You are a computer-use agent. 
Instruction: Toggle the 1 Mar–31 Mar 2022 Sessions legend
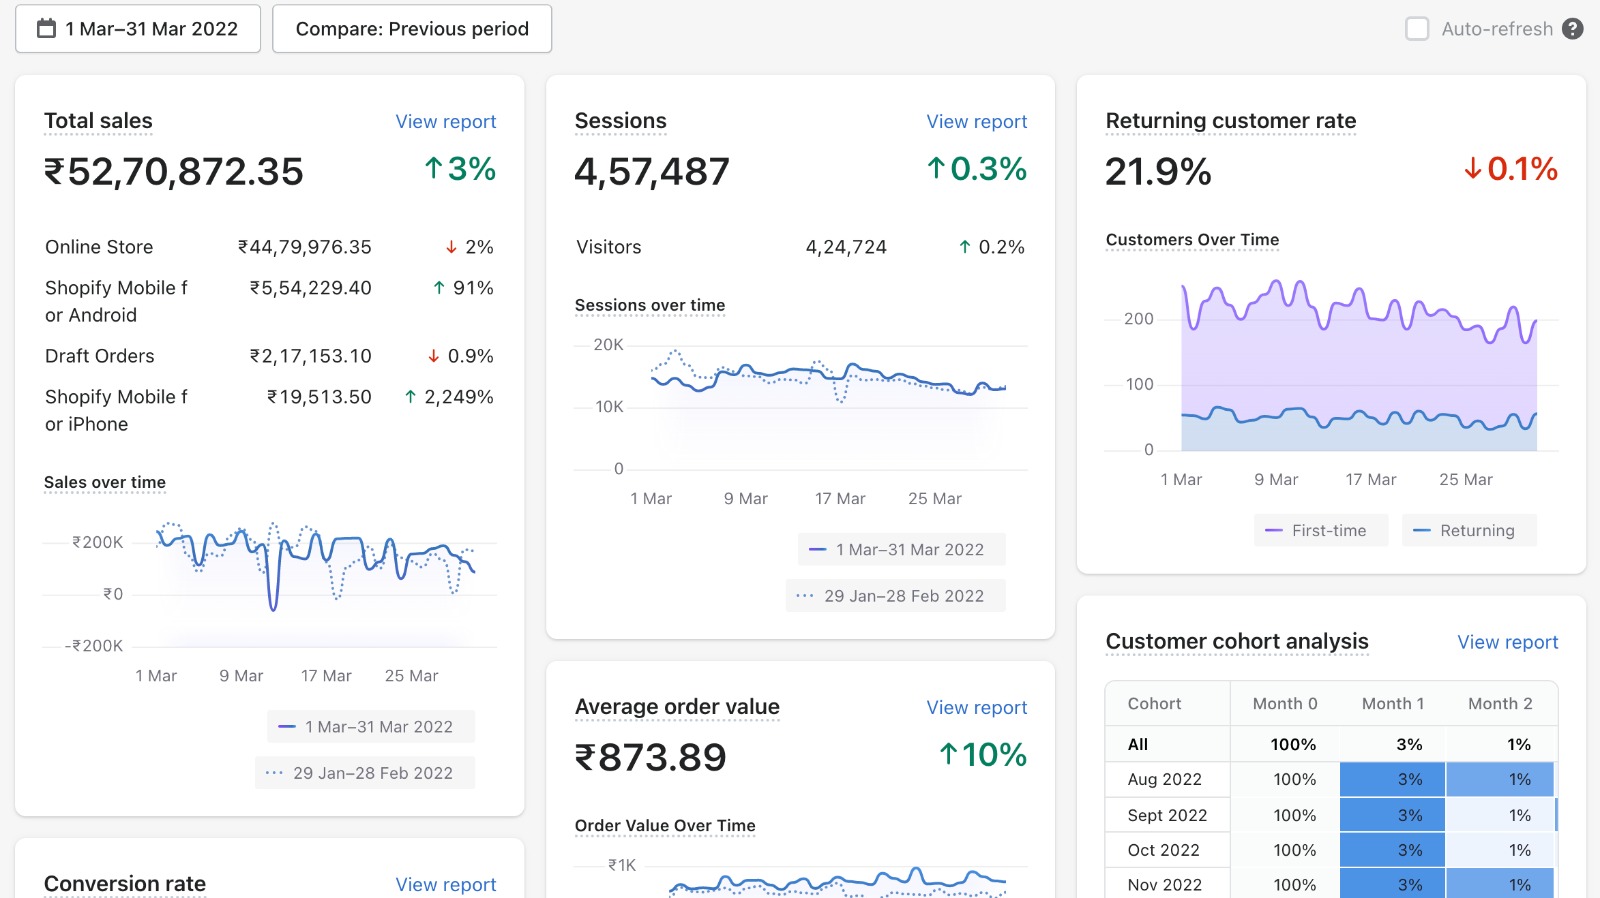pyautogui.click(x=901, y=549)
